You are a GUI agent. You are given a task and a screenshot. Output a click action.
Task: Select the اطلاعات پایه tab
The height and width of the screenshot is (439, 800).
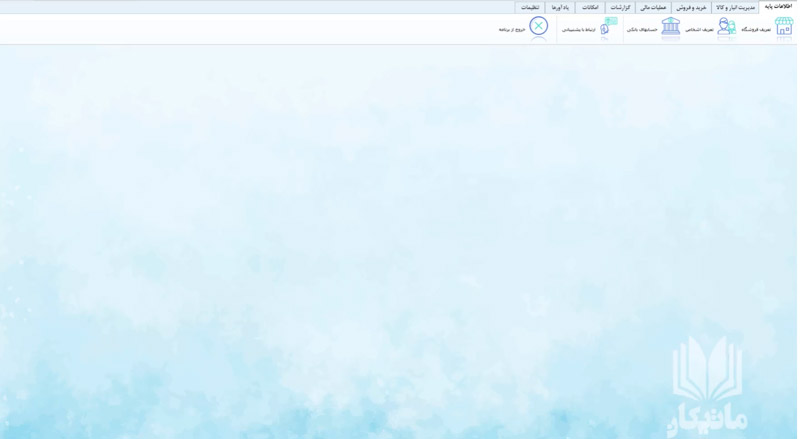(x=779, y=7)
